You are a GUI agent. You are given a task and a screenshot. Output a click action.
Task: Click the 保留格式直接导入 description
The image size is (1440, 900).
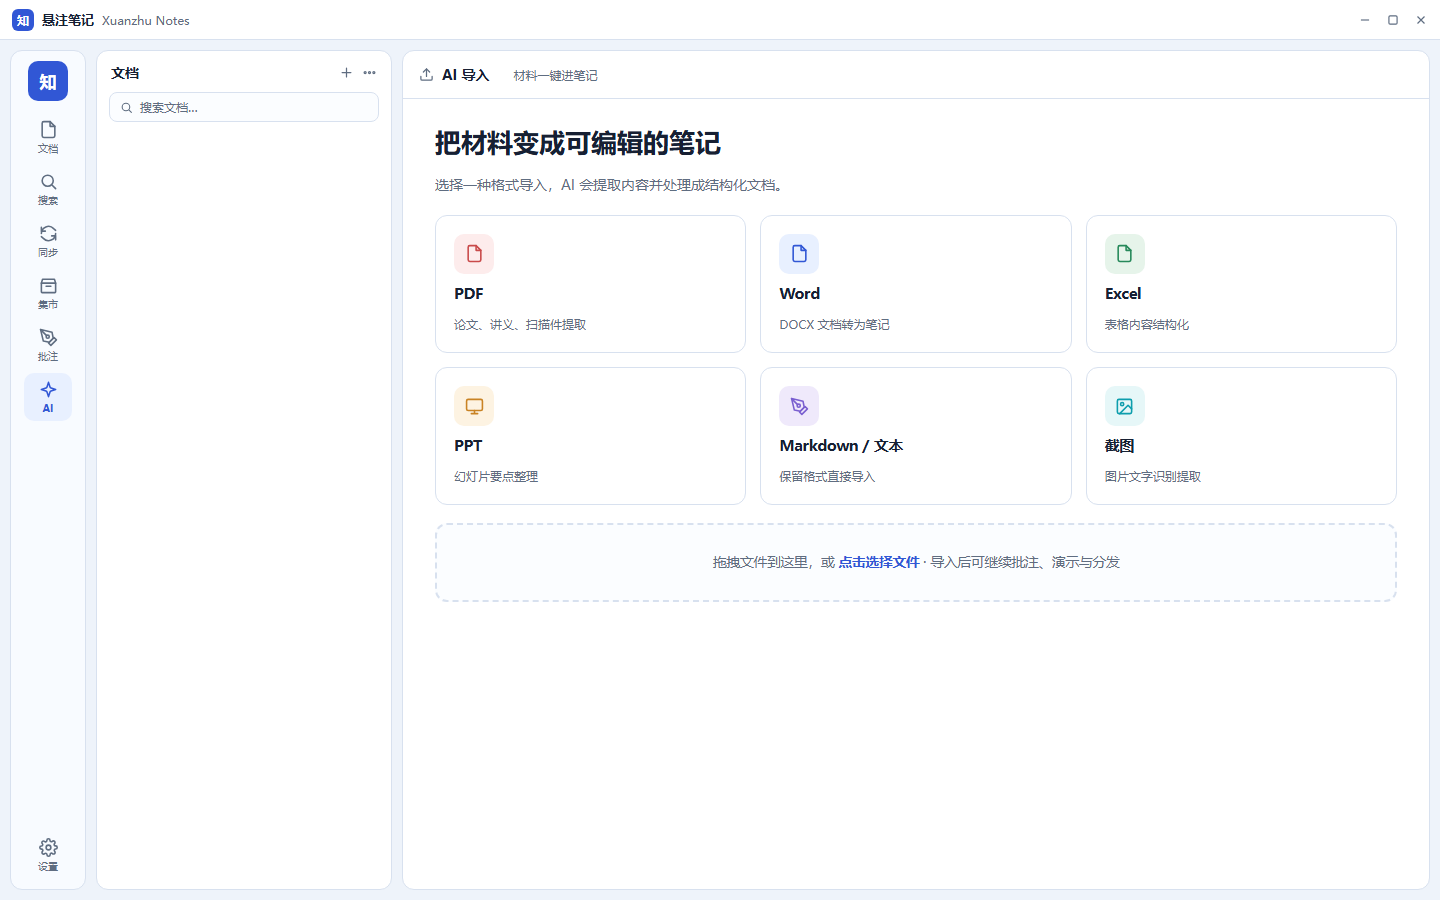(x=827, y=477)
